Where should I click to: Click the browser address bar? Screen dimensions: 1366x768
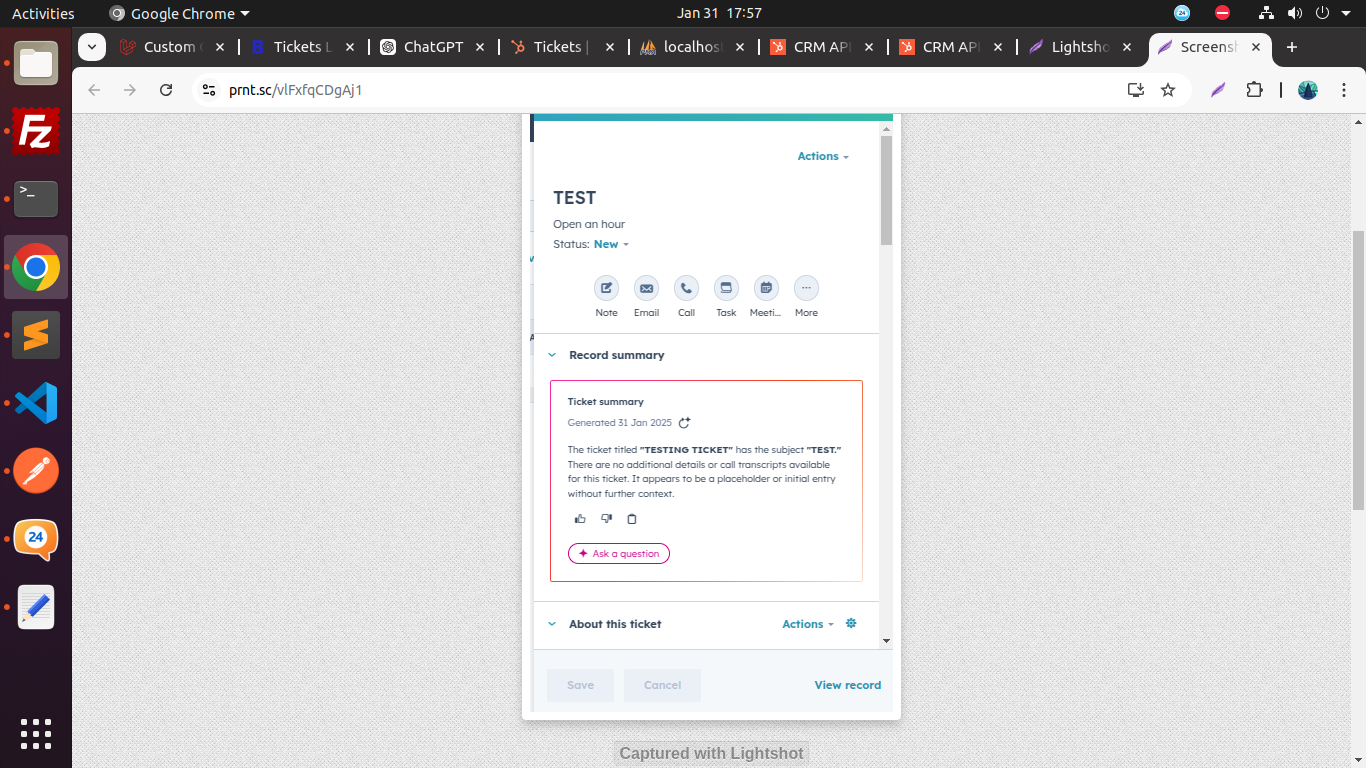tap(660, 90)
